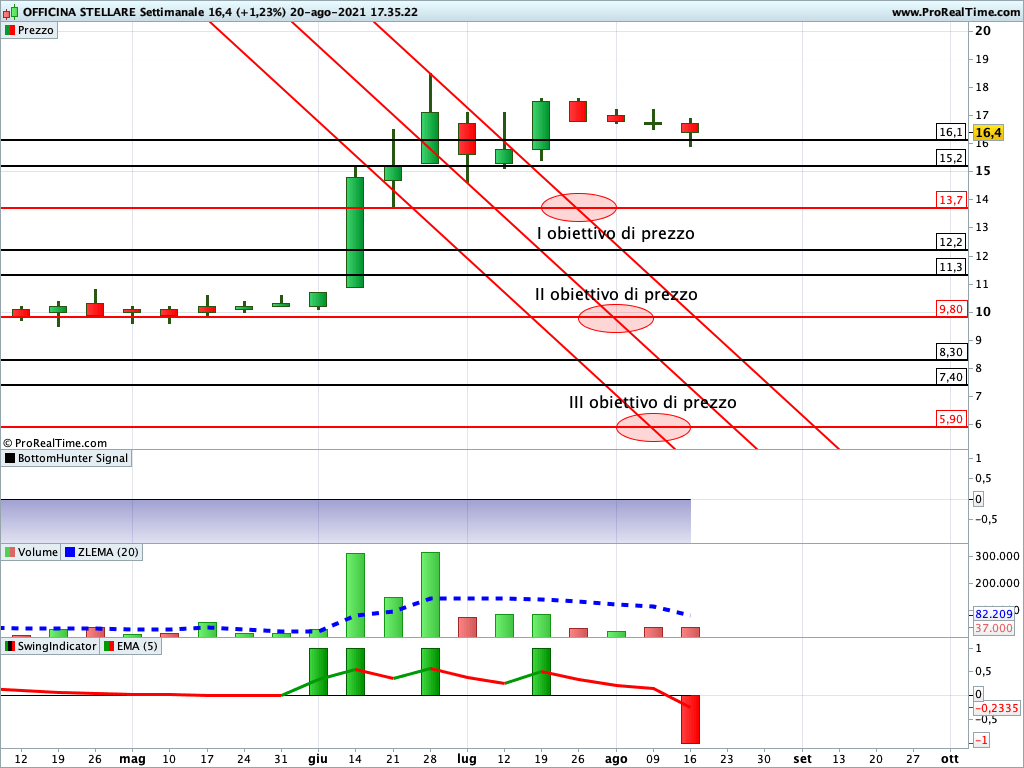
Task: Click the blue ZLEMA (20) legend icon
Action: (x=69, y=552)
